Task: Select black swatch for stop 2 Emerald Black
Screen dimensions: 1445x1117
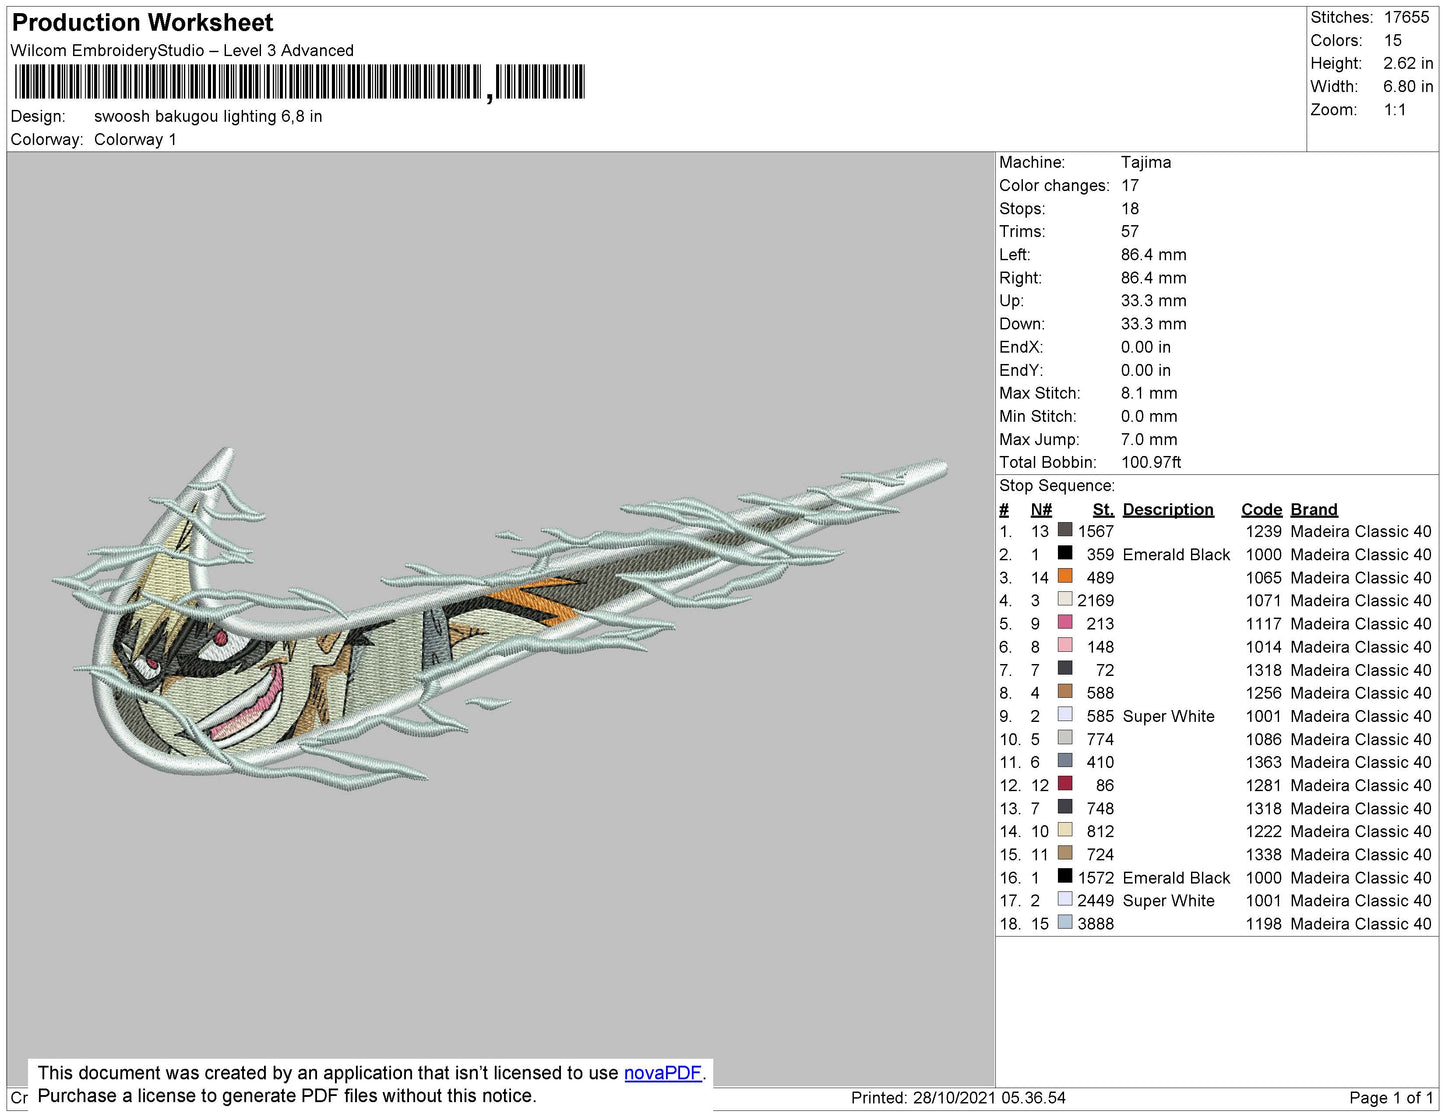Action: click(x=1065, y=554)
